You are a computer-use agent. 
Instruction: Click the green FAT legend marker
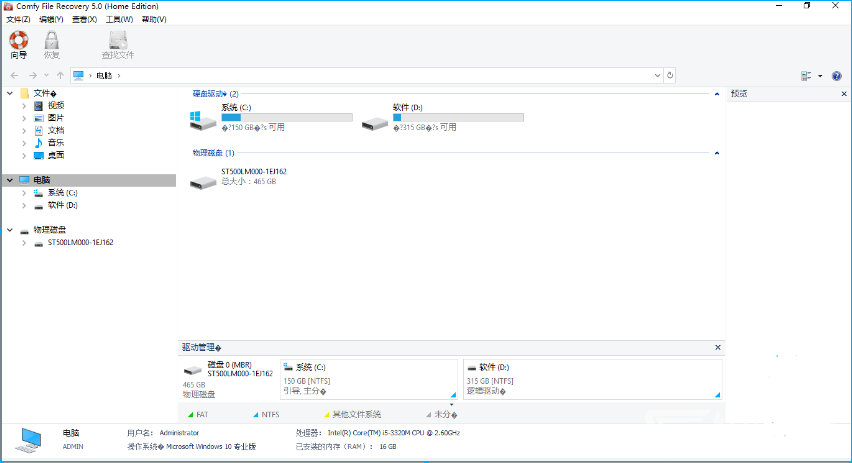point(191,415)
